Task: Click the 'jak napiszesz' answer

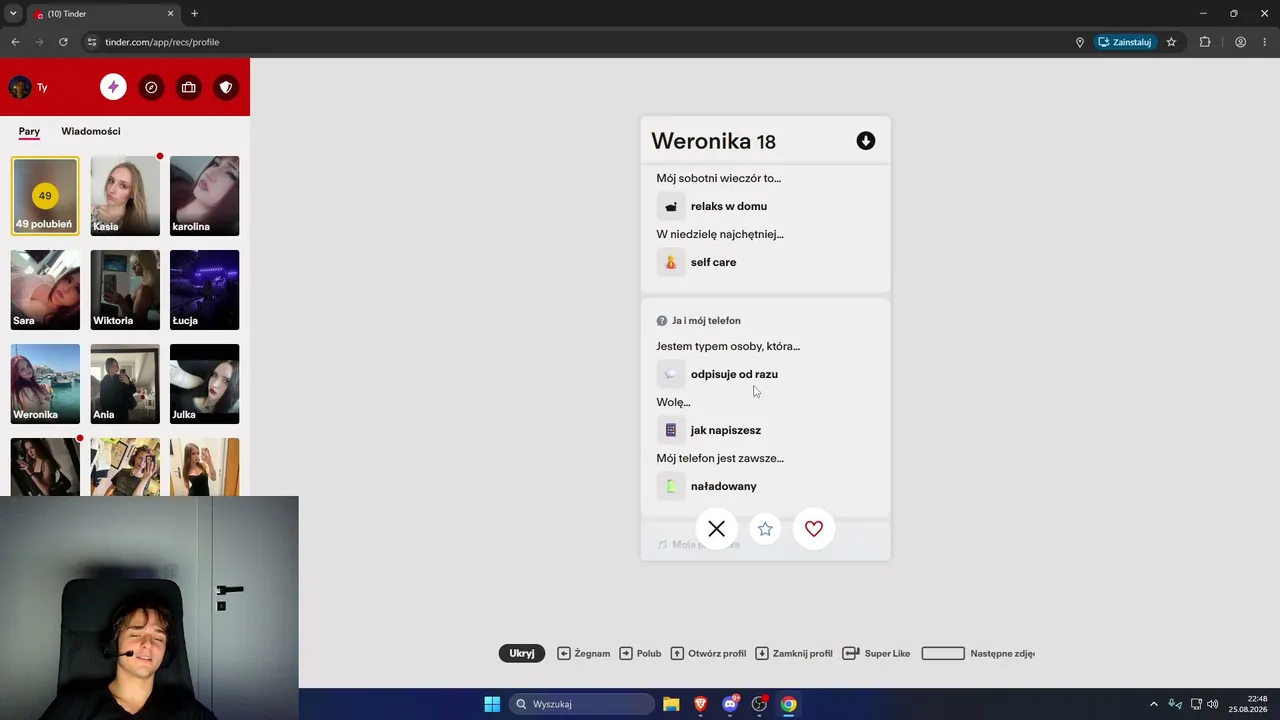Action: click(x=726, y=430)
